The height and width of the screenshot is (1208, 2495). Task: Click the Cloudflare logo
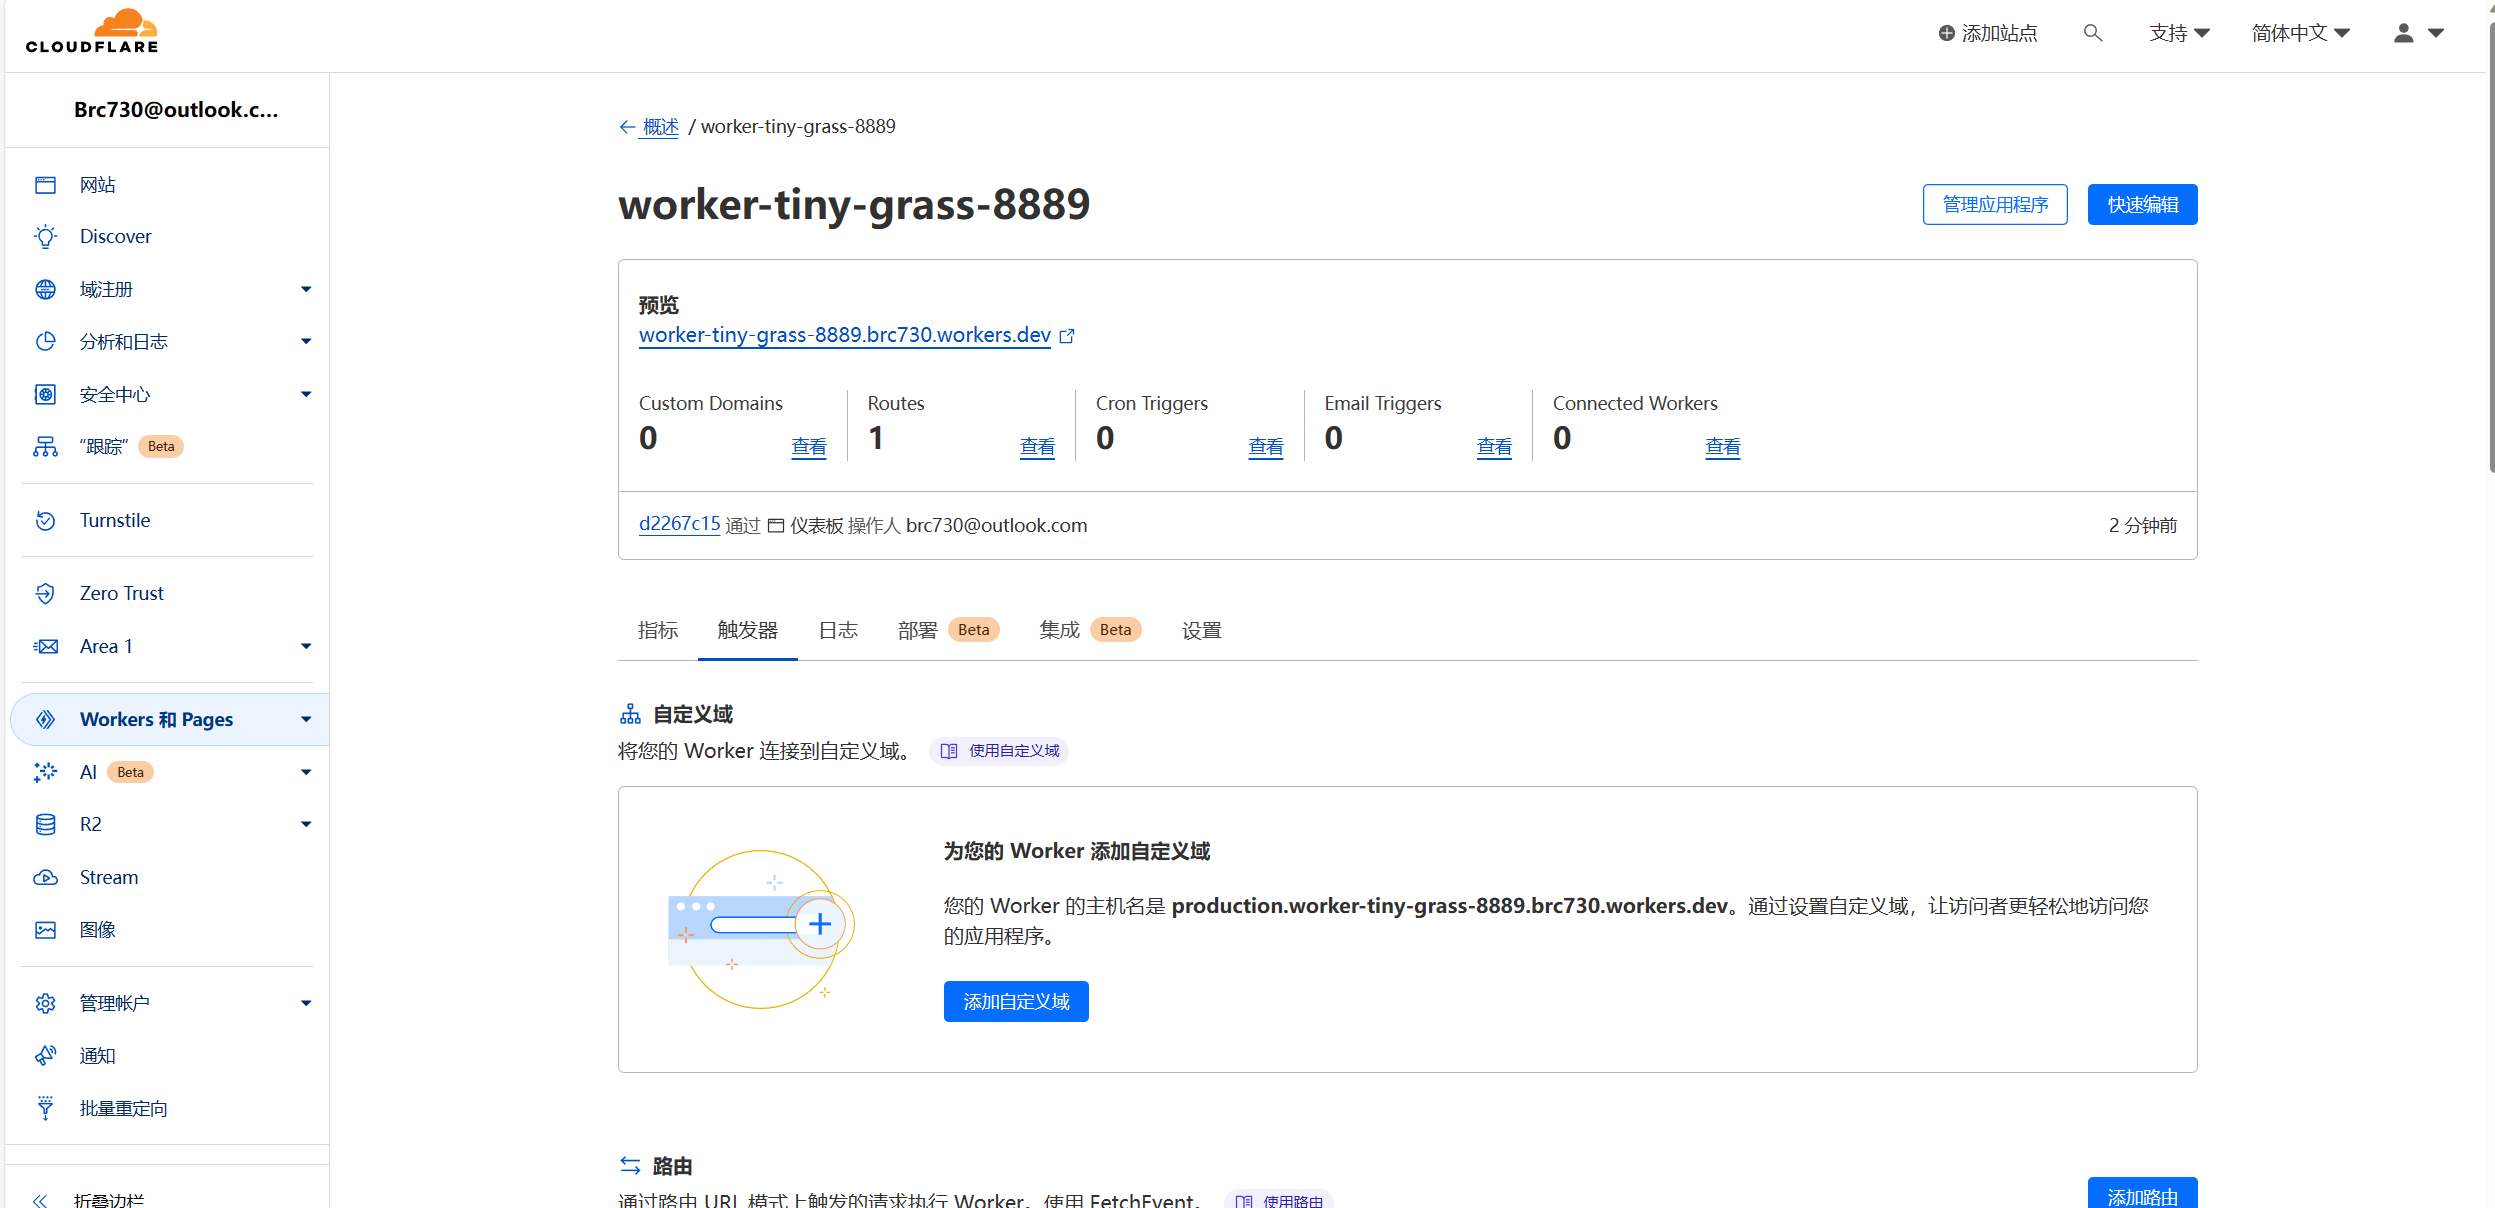[92, 31]
